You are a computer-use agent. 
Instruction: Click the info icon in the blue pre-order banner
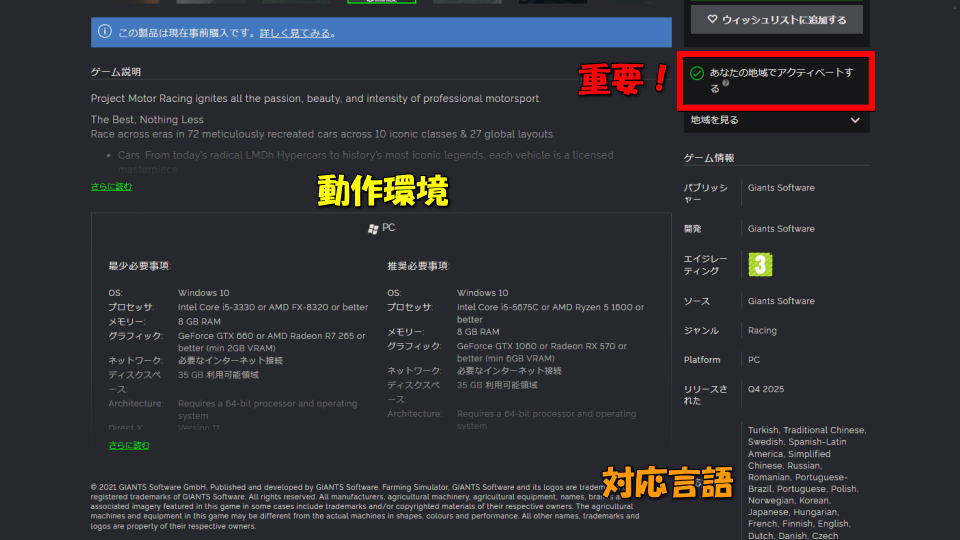pos(105,31)
